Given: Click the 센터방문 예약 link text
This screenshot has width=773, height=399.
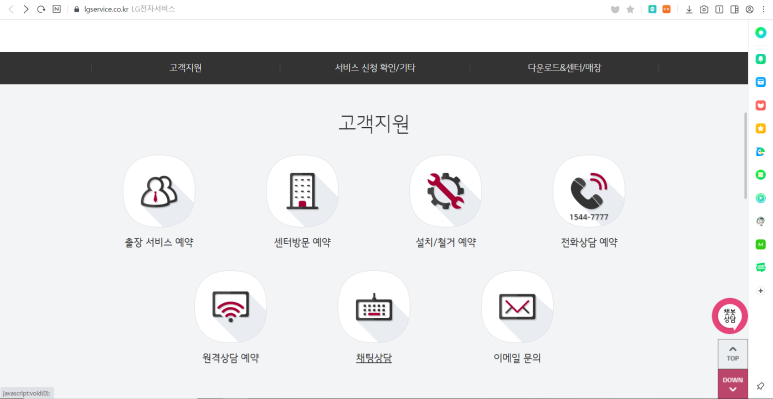Looking at the screenshot, I should [302, 243].
